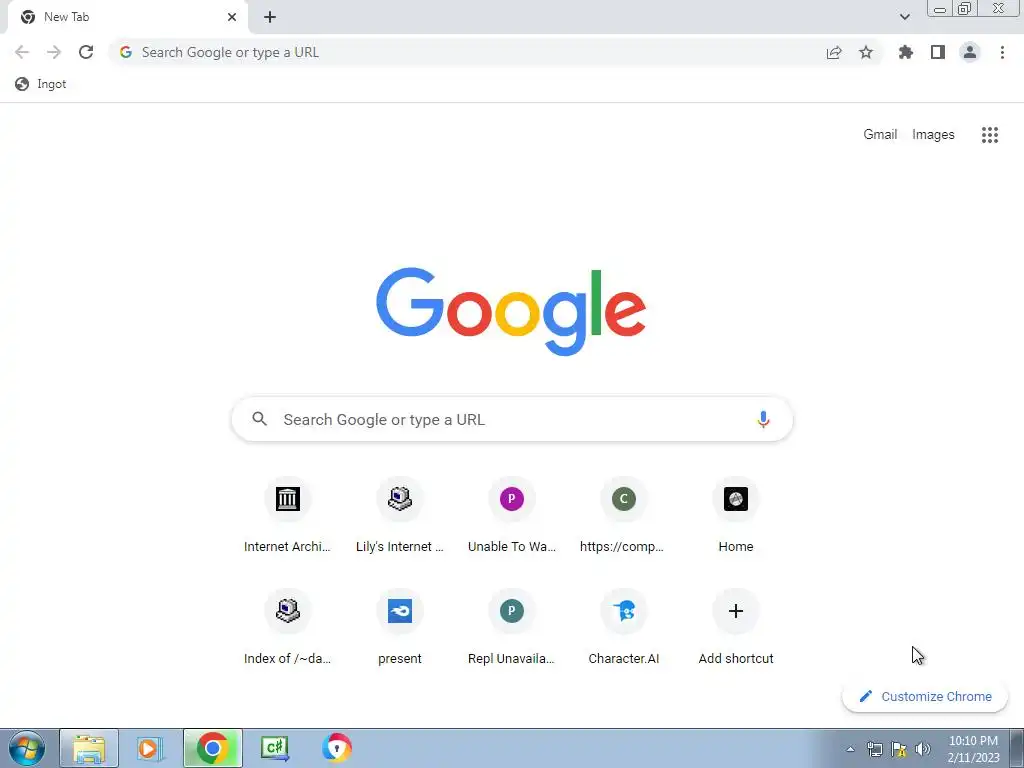Open the Images link

pyautogui.click(x=933, y=135)
